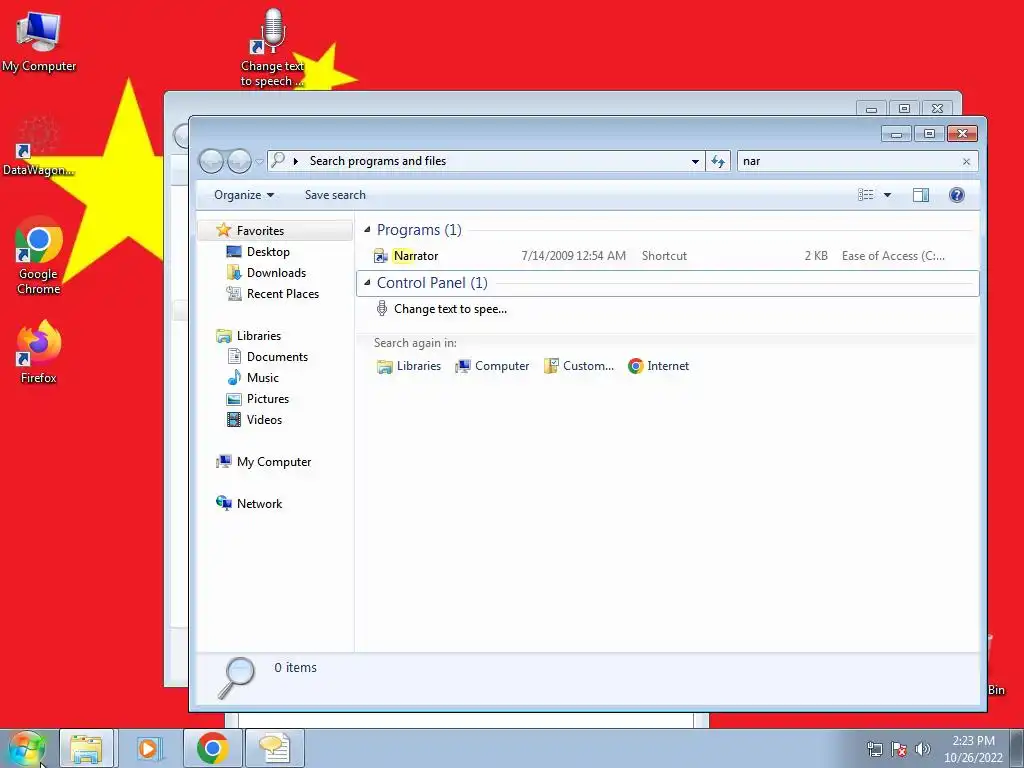The image size is (1024, 768).
Task: Search again in Computer
Action: point(492,366)
